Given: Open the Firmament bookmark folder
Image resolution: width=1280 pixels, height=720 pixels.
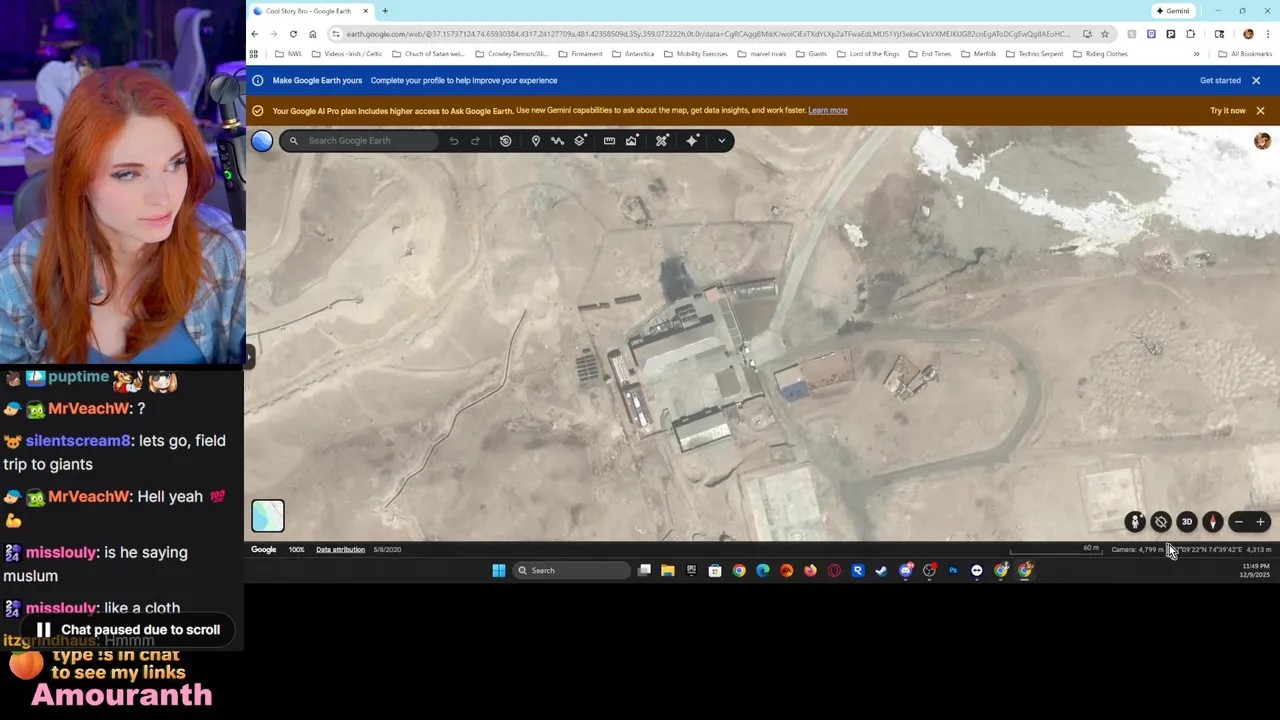Looking at the screenshot, I should click(580, 54).
